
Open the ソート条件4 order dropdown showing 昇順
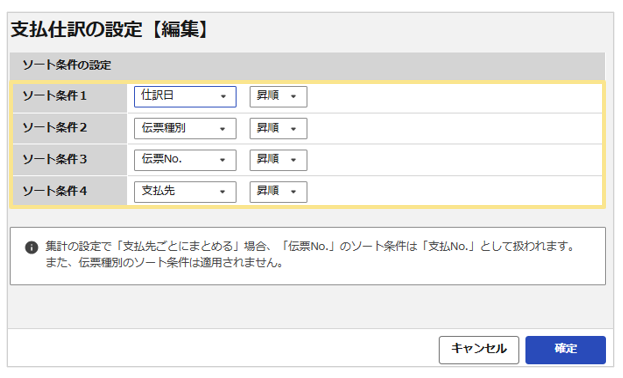coord(278,192)
